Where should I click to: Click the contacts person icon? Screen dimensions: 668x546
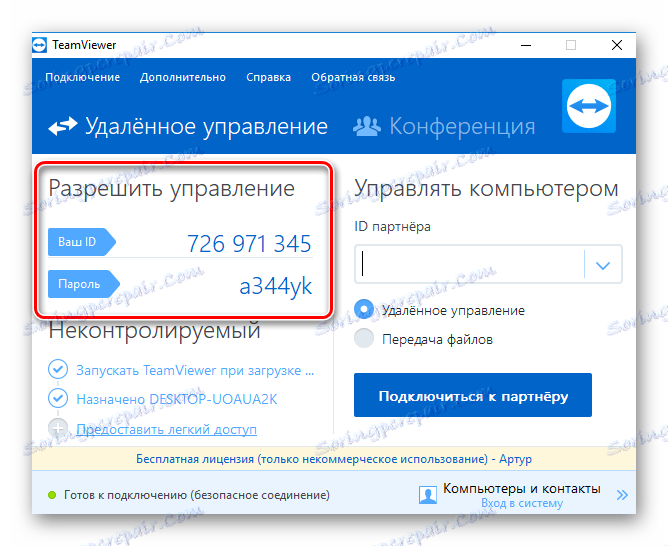[428, 495]
